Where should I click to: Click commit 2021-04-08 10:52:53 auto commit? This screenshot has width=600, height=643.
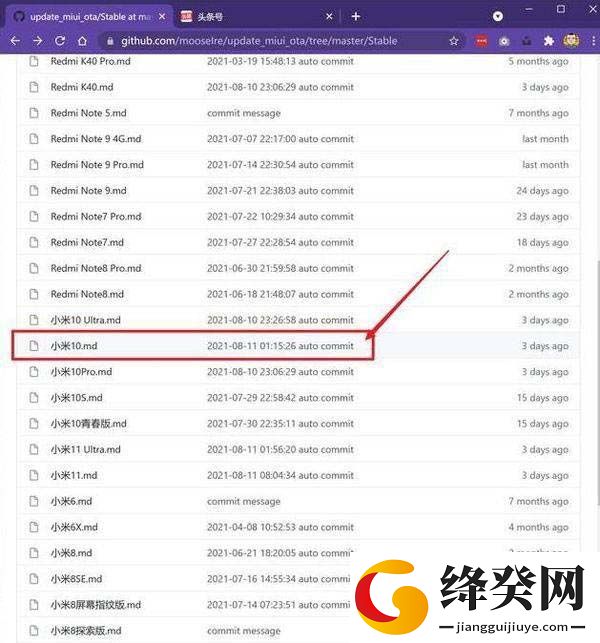click(280, 527)
